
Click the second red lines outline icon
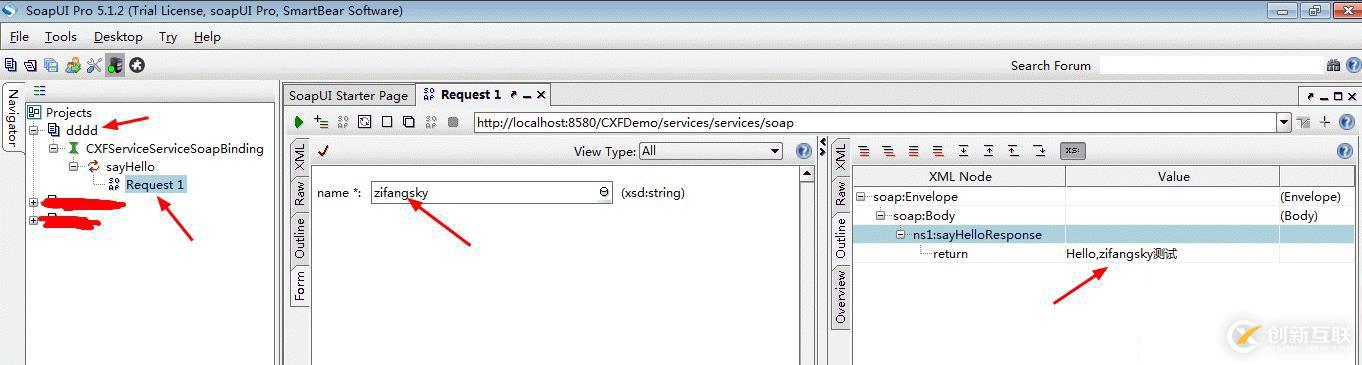[x=889, y=151]
